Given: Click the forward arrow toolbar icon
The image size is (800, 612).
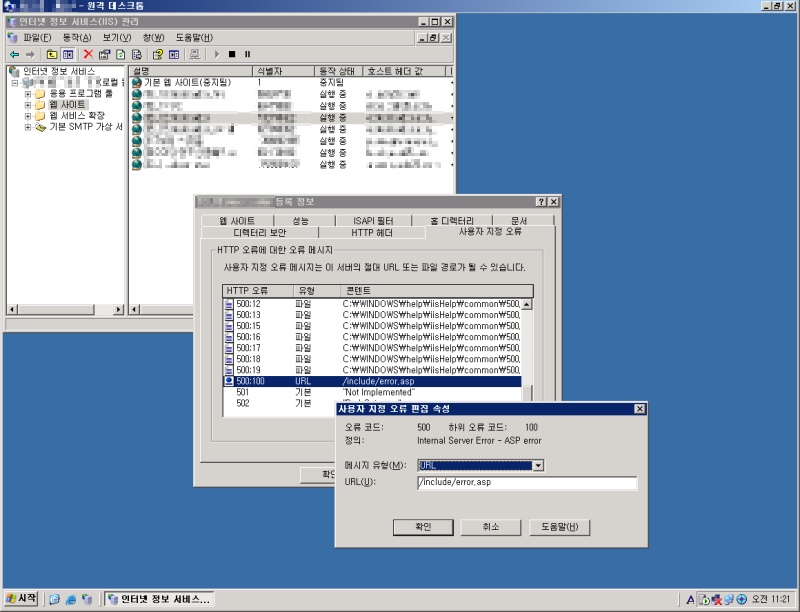Looking at the screenshot, I should point(30,54).
